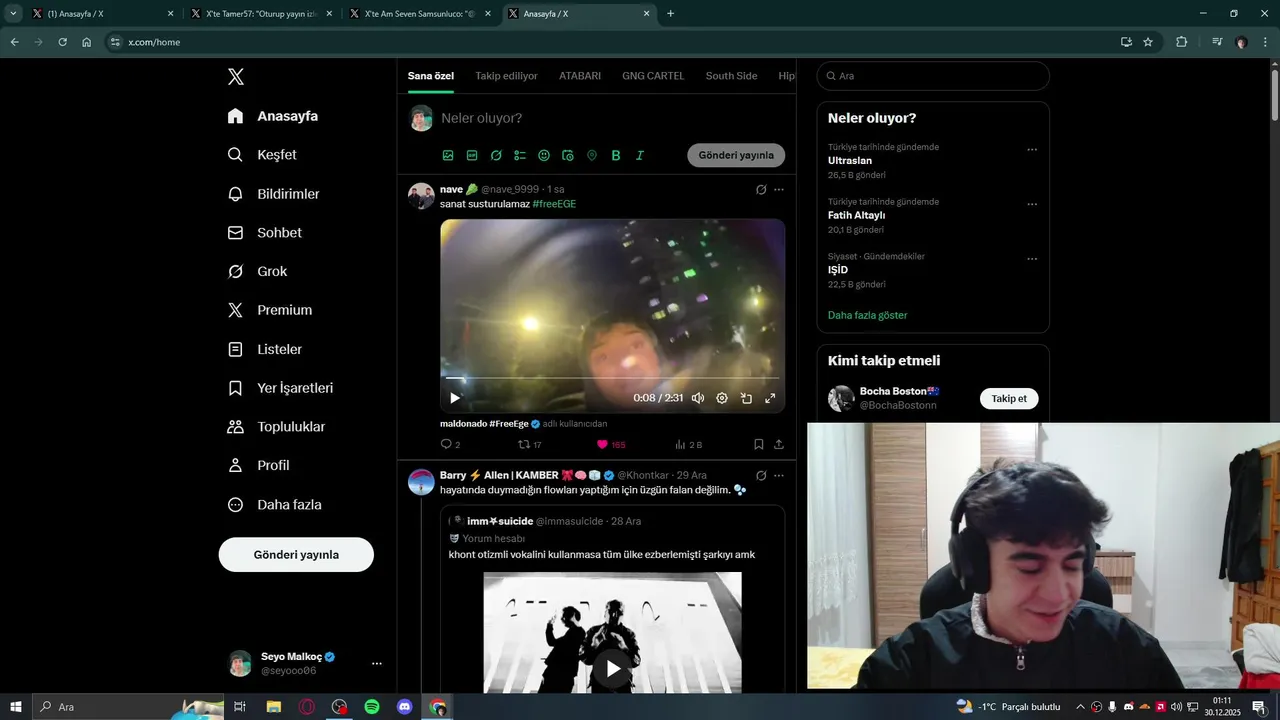Unlike nave's post with 165 likes
The image size is (1280, 720).
point(611,444)
